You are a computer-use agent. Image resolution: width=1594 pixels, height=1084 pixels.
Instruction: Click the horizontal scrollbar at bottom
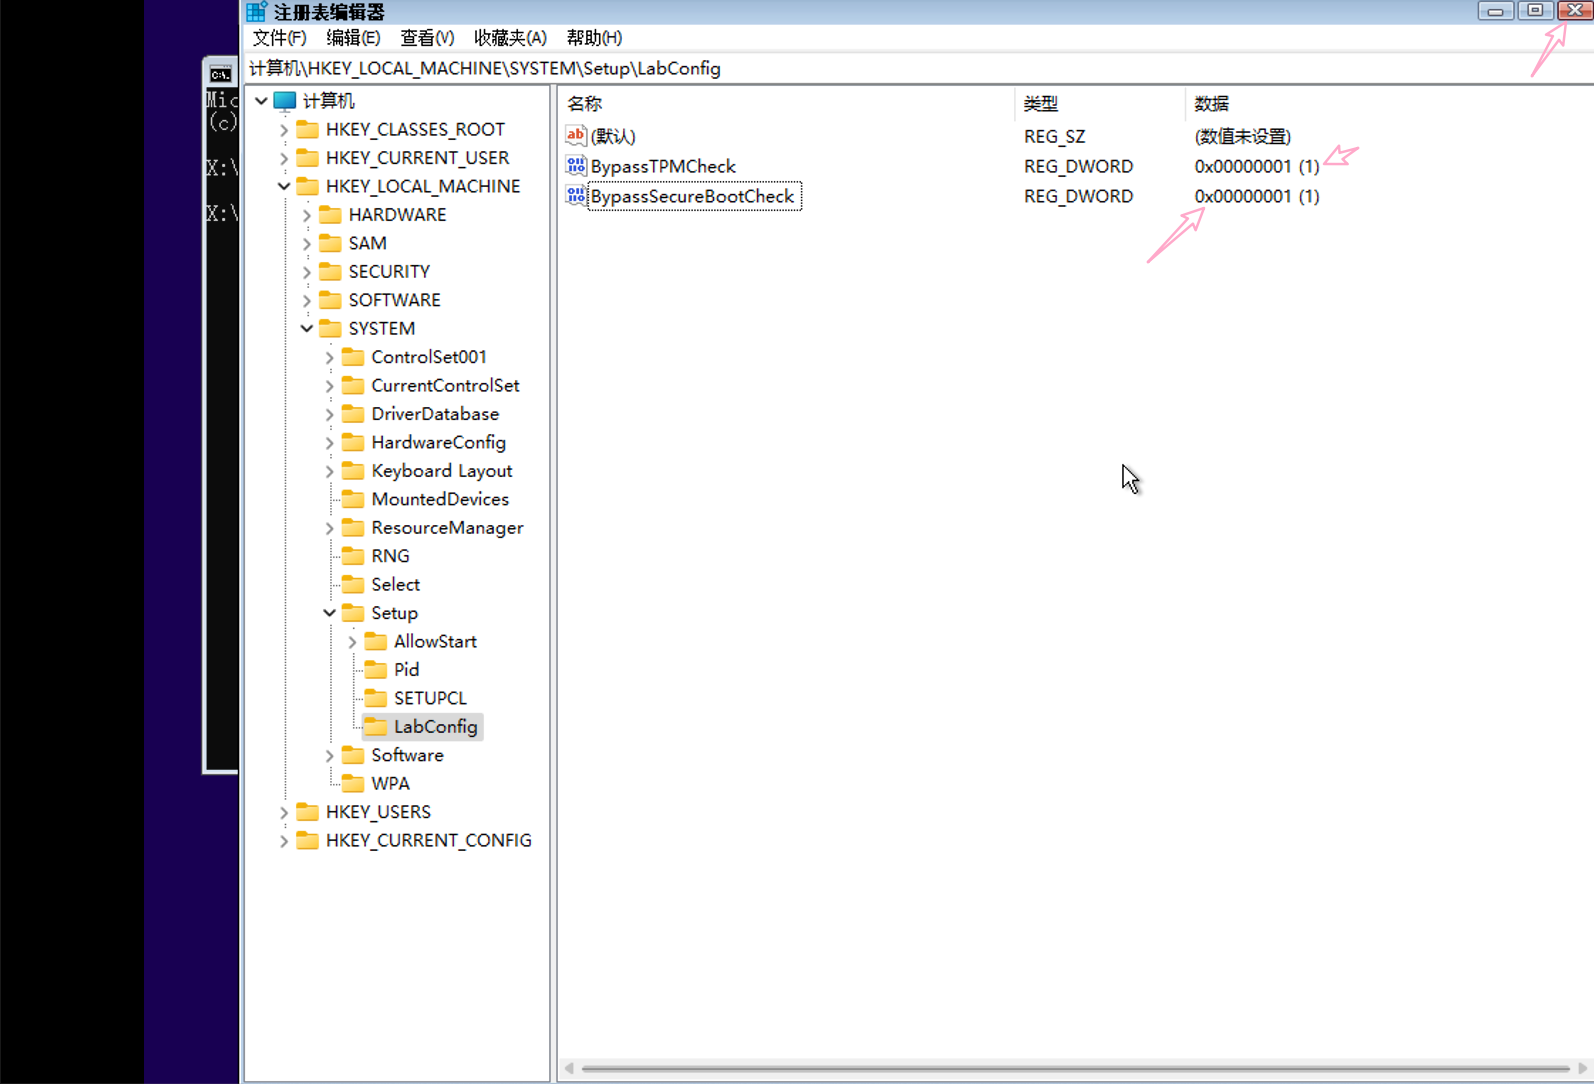[x=1075, y=1068]
